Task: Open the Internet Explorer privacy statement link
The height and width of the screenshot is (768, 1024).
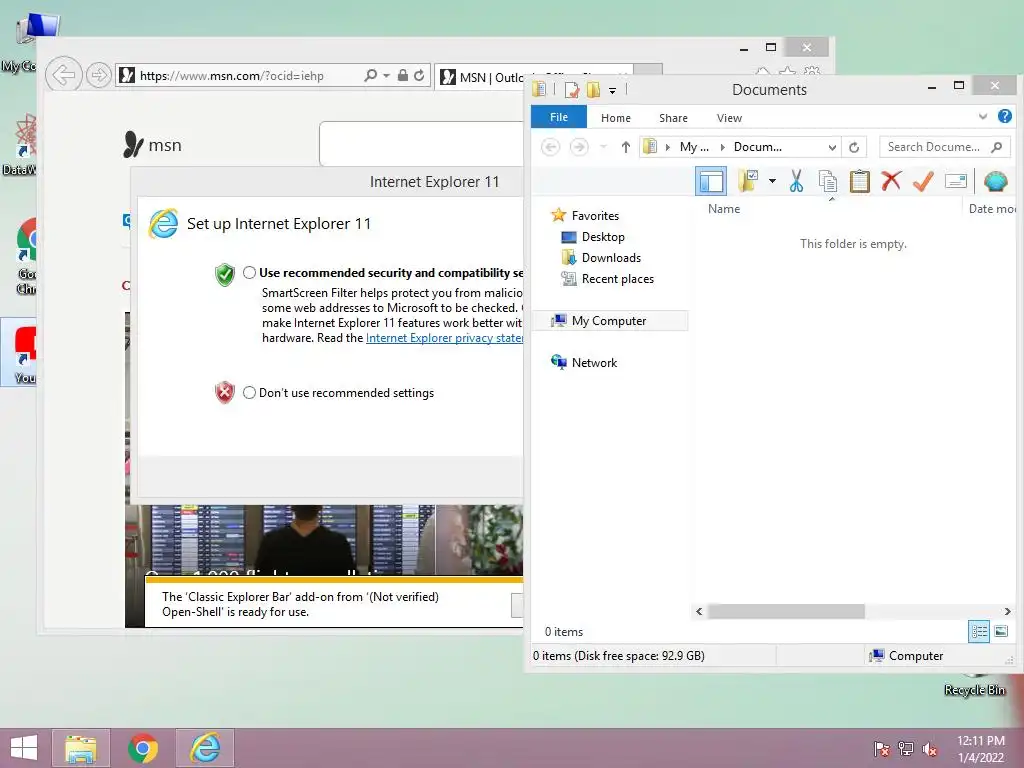Action: [444, 338]
